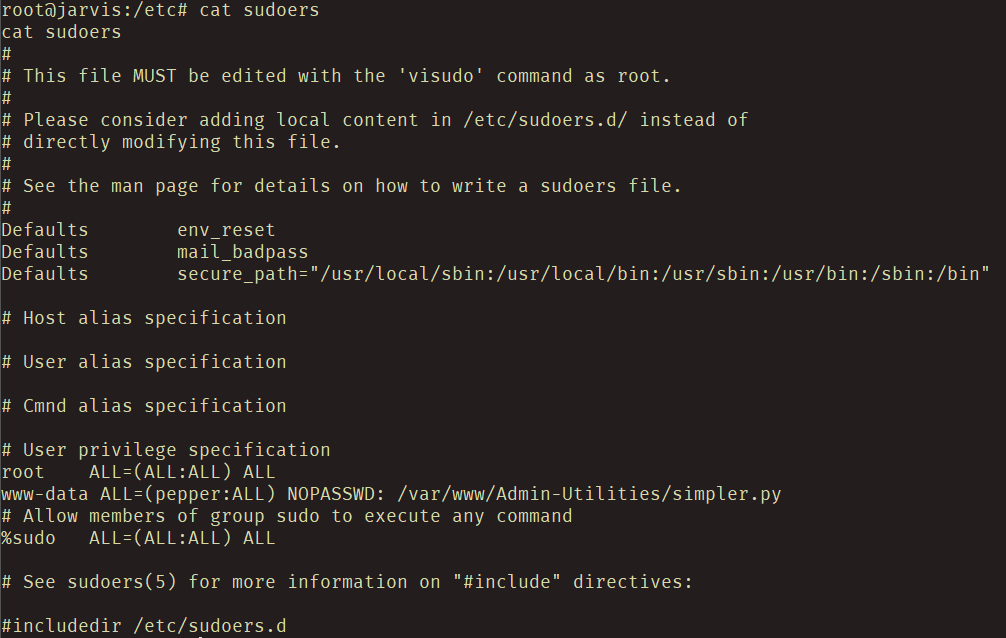Click the env_reset default value
This screenshot has height=638, width=1006.
click(226, 230)
